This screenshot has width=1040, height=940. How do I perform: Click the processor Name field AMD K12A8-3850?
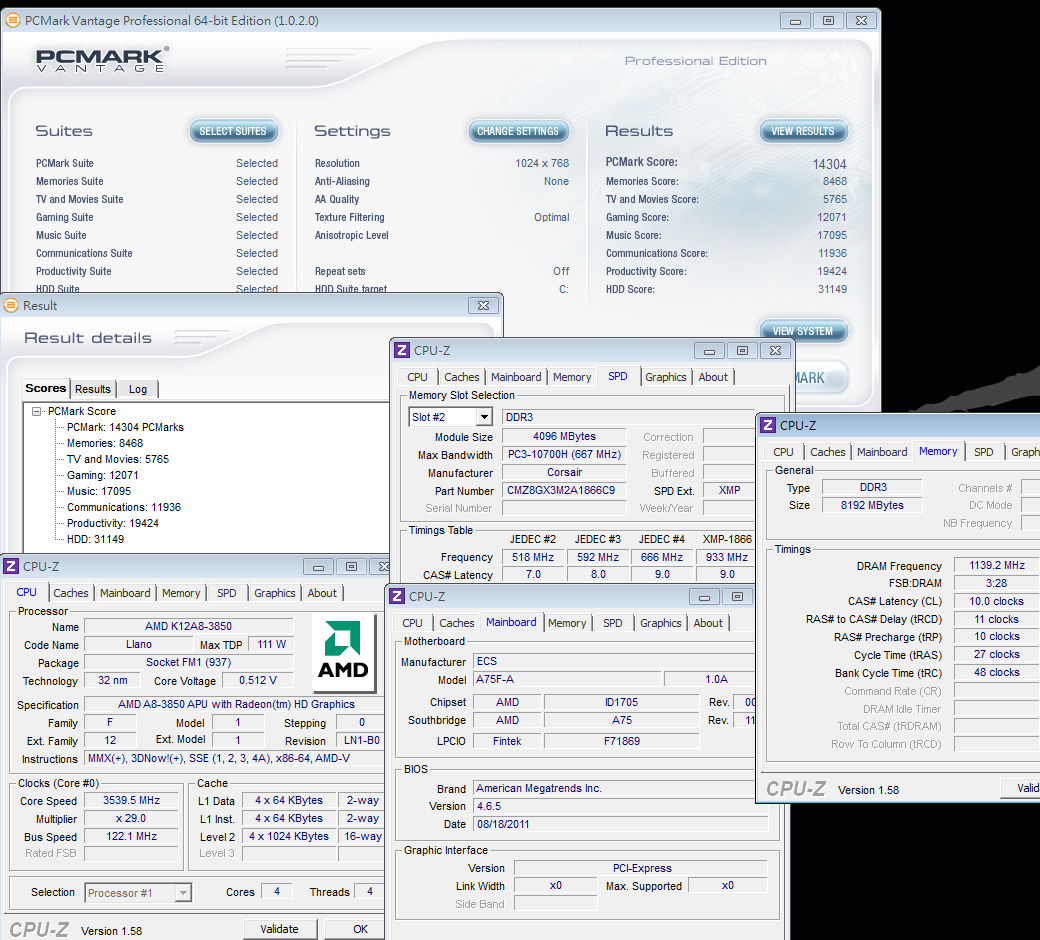pos(188,626)
